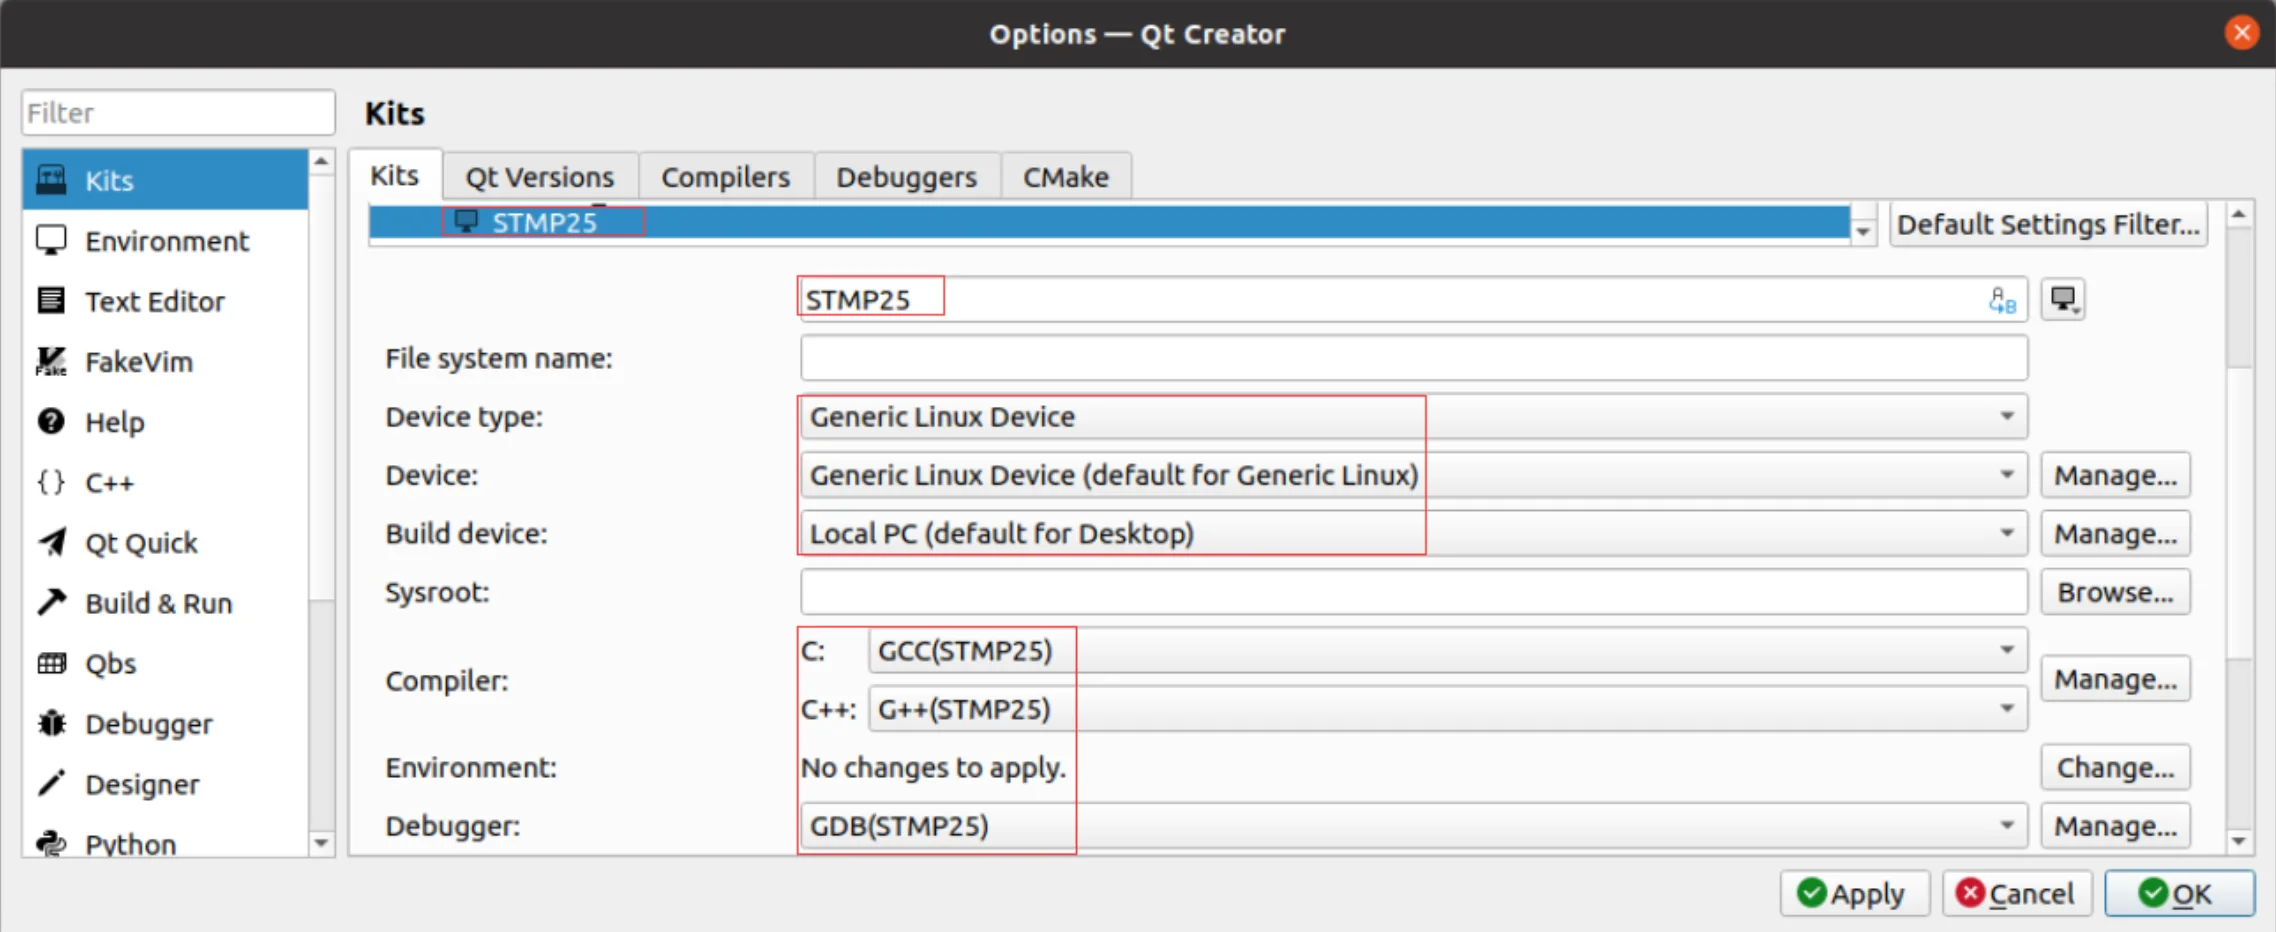Open the Environment settings category

(165, 241)
